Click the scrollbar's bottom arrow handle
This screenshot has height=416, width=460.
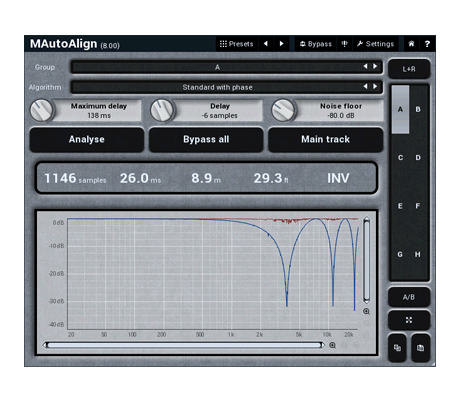[x=366, y=301]
